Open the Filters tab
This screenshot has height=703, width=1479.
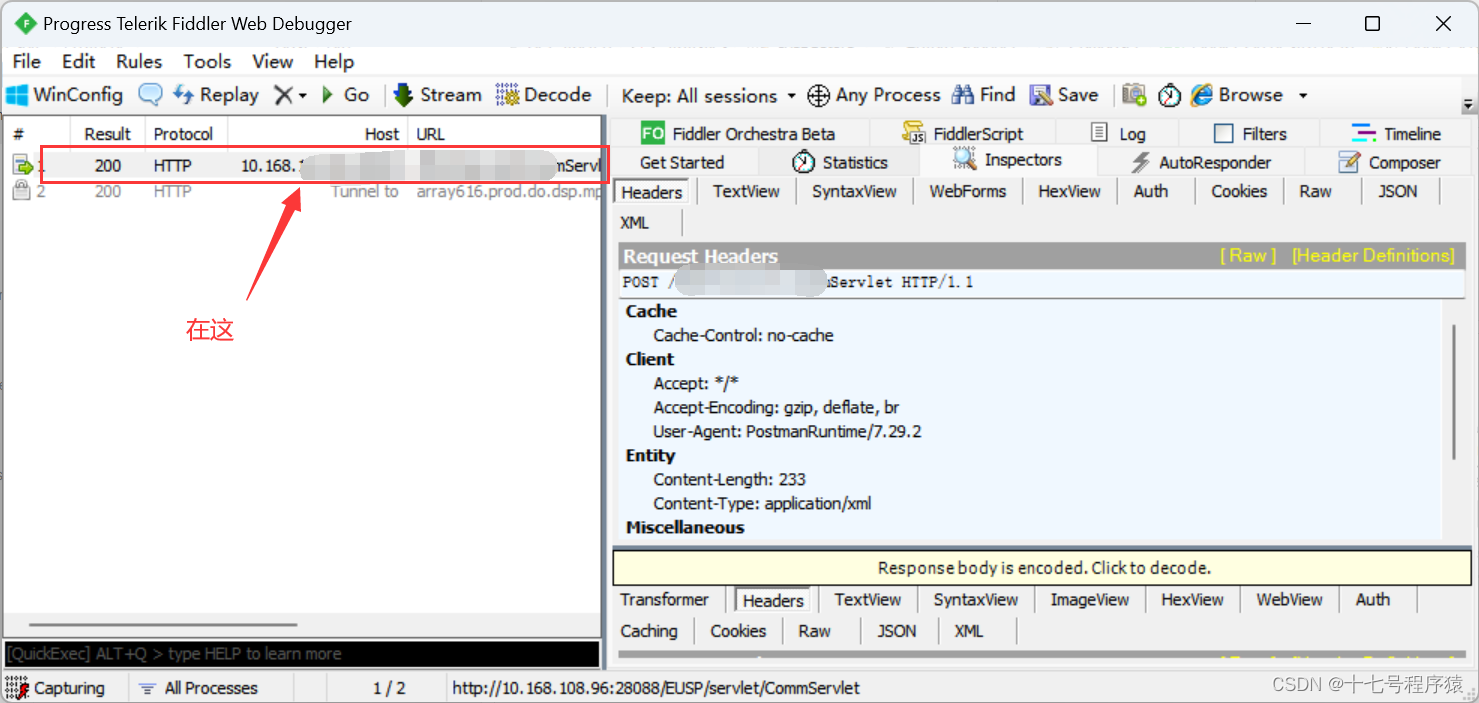(x=1250, y=133)
